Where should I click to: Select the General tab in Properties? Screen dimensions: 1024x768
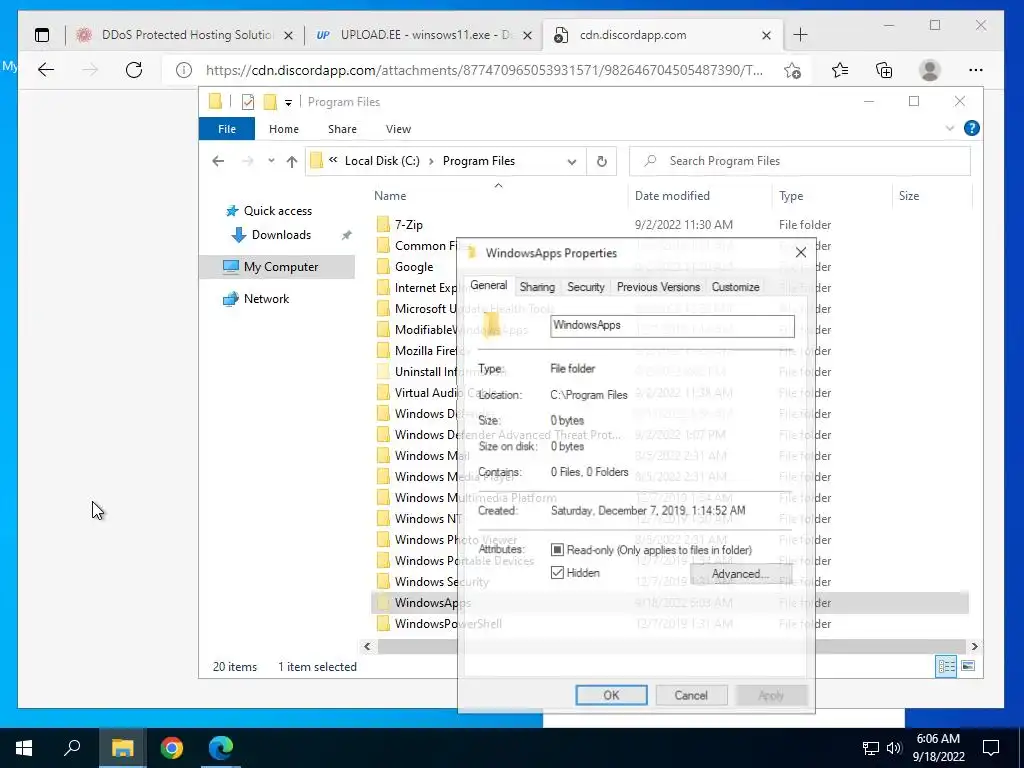(488, 285)
